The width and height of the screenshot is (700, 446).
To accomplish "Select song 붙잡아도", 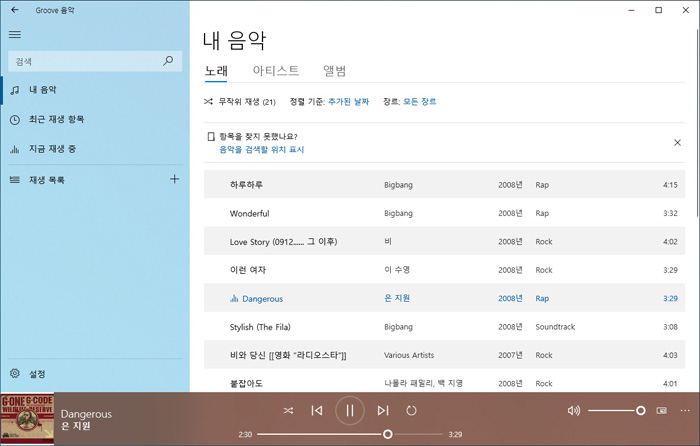I will pyautogui.click(x=444, y=383).
